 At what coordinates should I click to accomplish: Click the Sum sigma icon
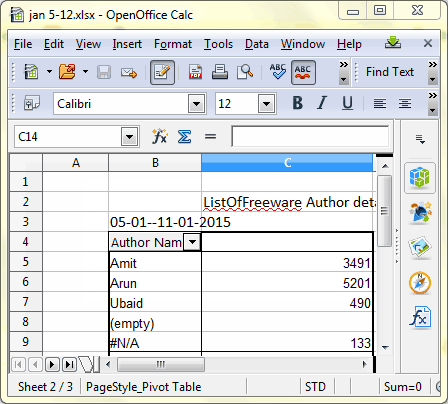(x=184, y=136)
